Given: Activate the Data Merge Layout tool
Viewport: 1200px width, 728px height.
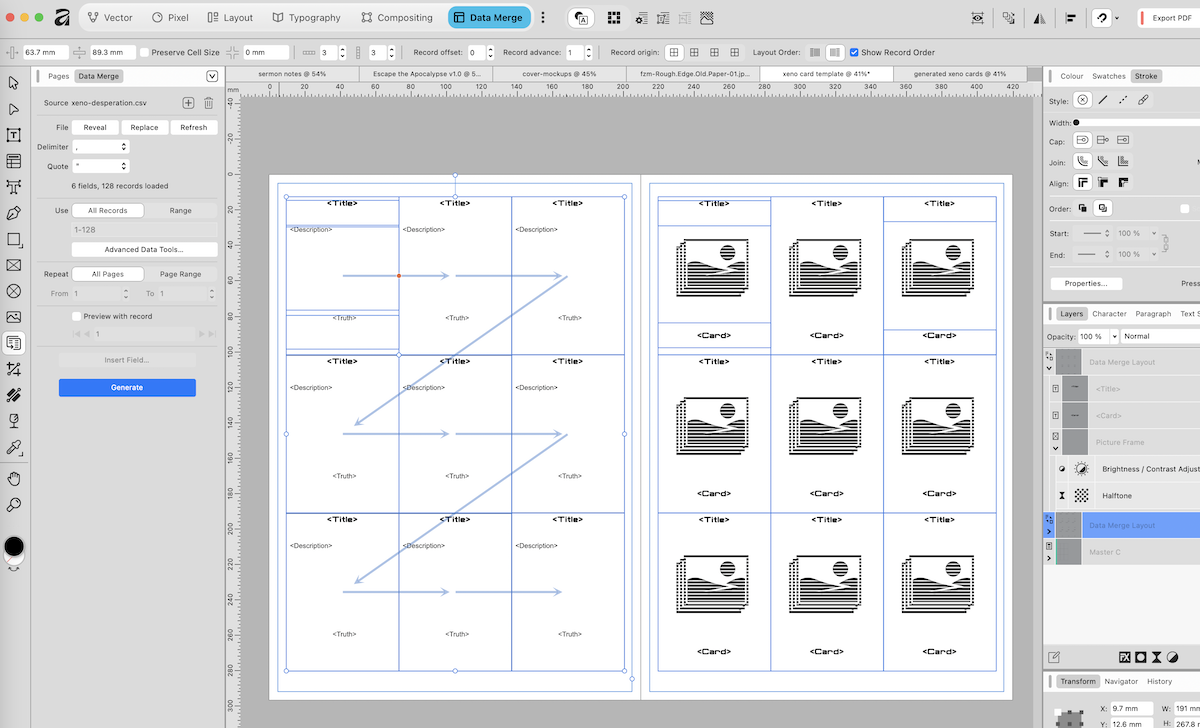Looking at the screenshot, I should tap(14, 342).
